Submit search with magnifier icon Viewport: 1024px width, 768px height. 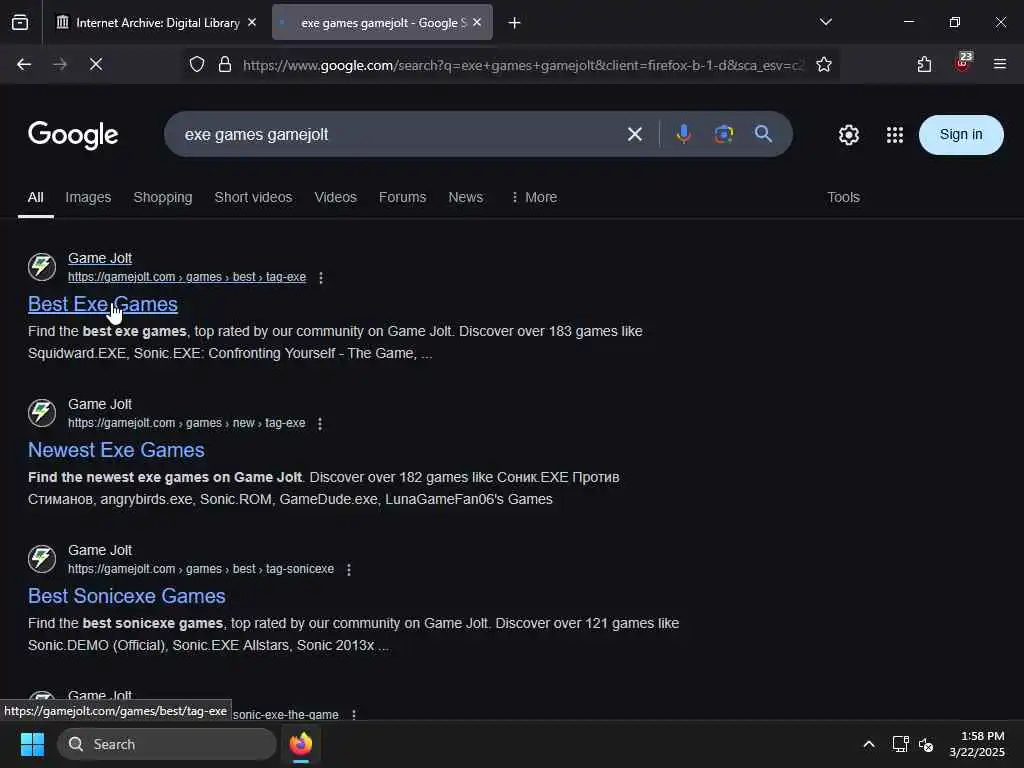click(x=763, y=134)
